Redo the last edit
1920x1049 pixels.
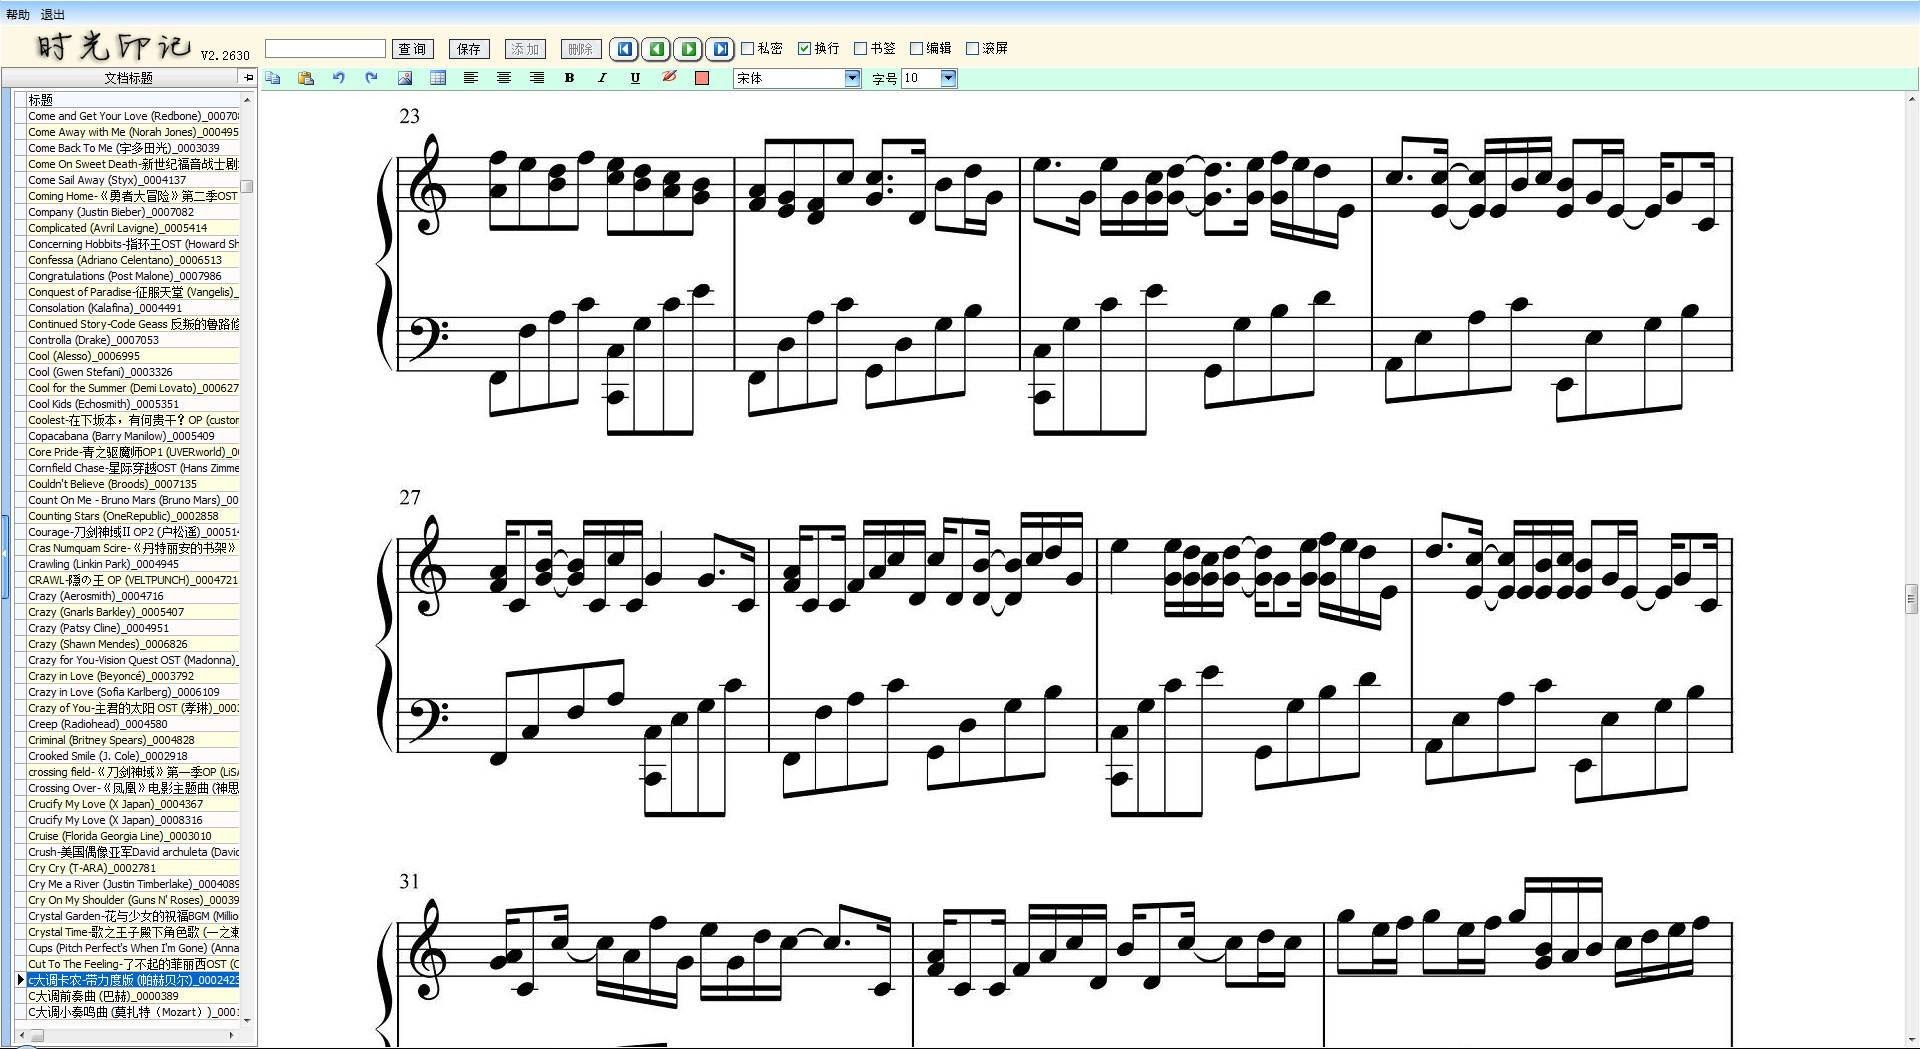click(x=372, y=78)
